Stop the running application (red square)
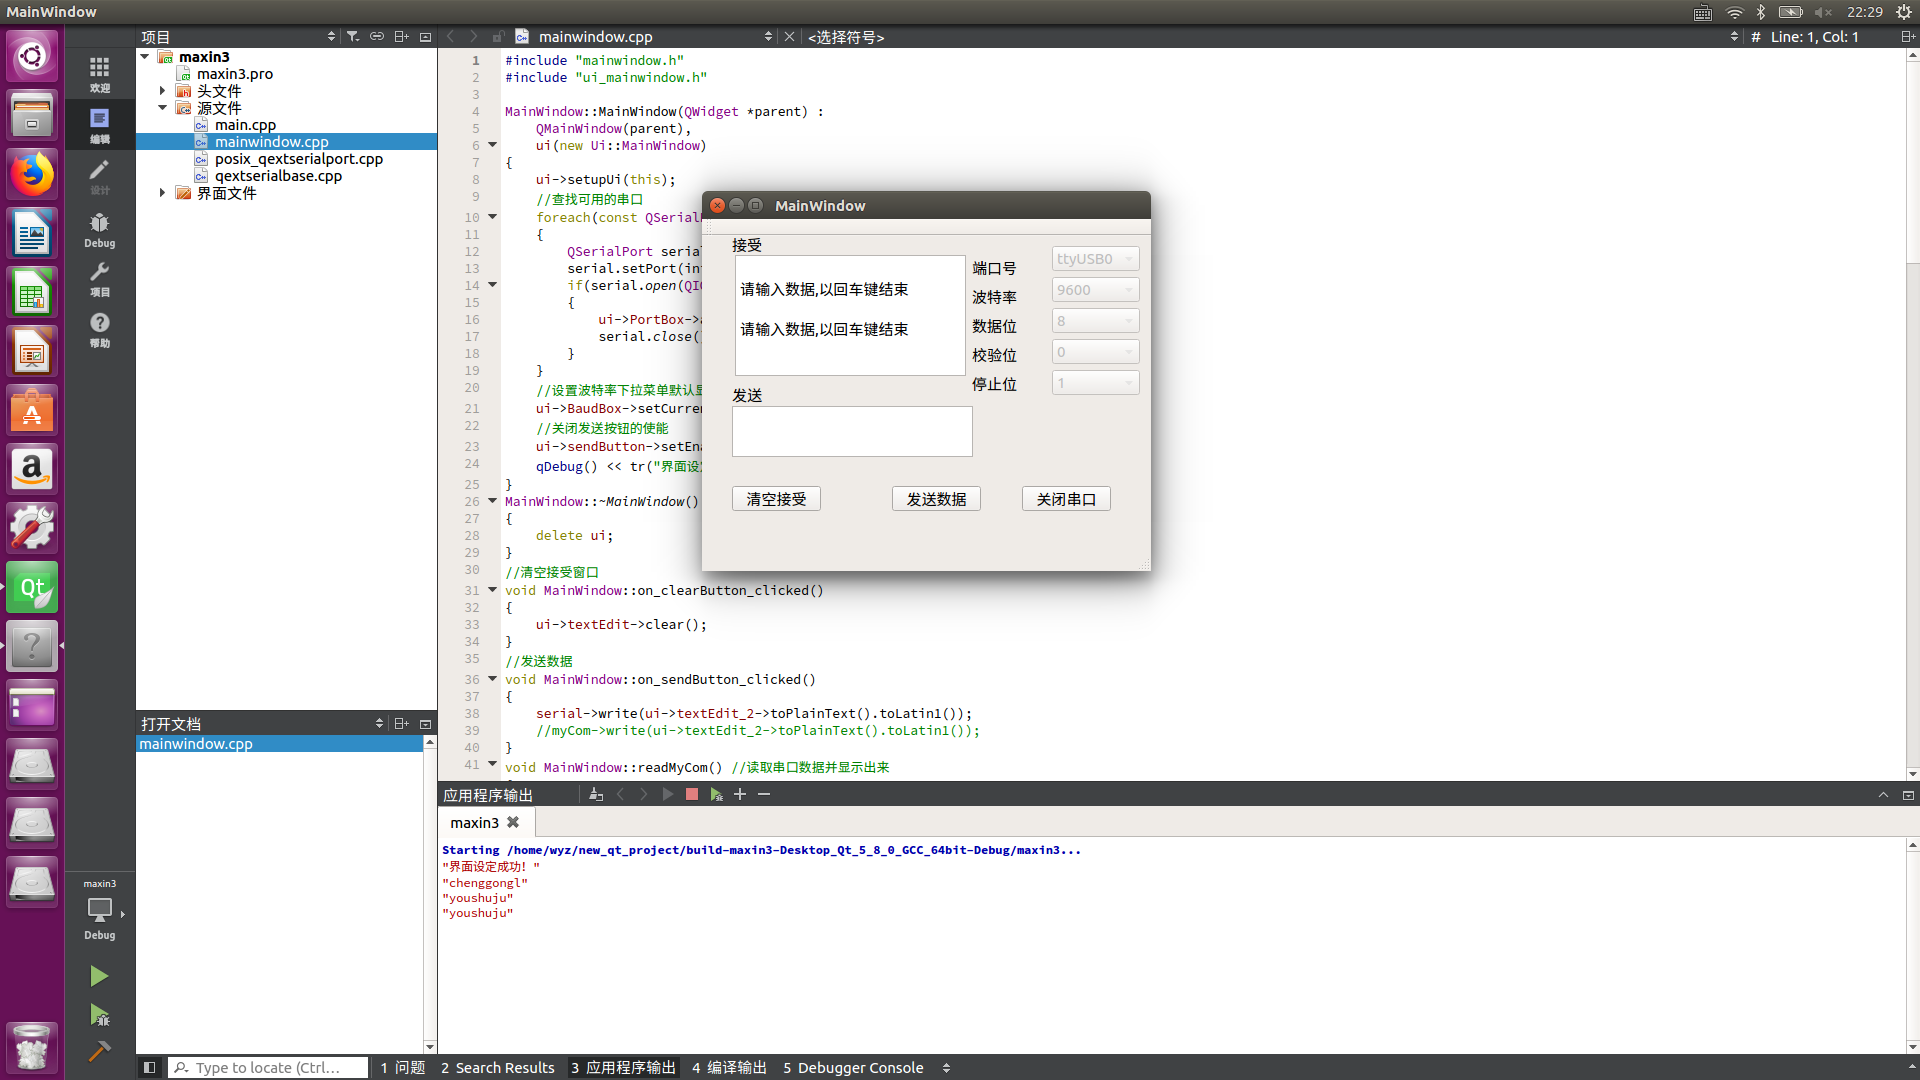 tap(691, 794)
